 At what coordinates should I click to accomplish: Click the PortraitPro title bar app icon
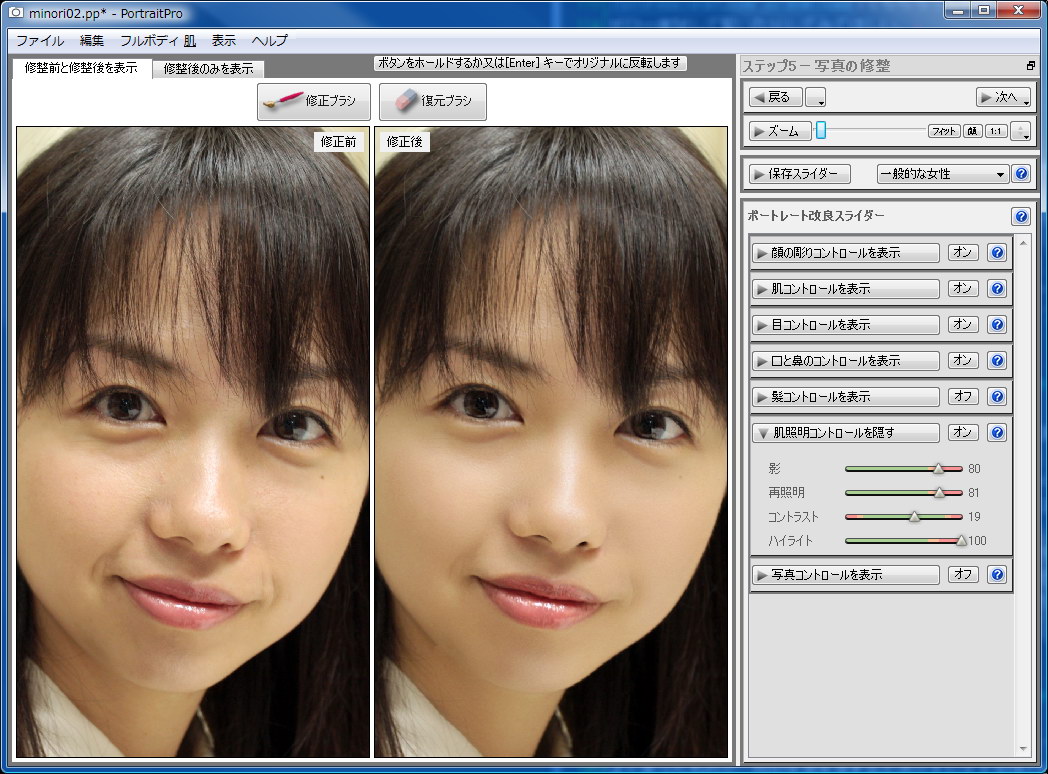[15, 13]
